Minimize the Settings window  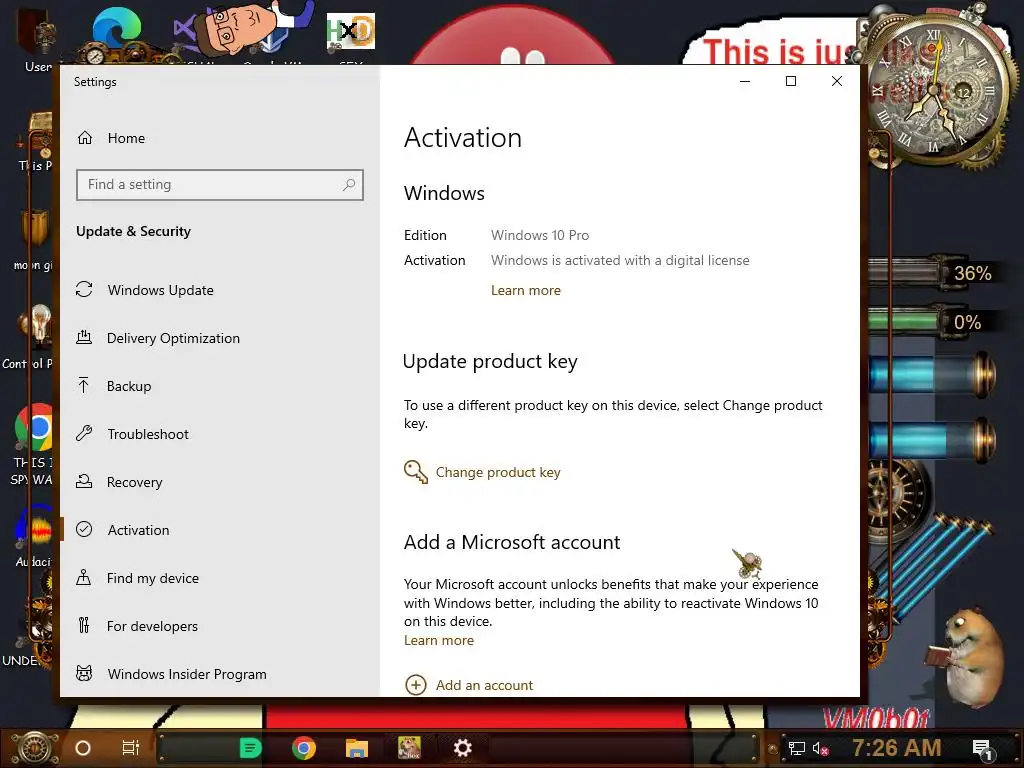(x=745, y=81)
